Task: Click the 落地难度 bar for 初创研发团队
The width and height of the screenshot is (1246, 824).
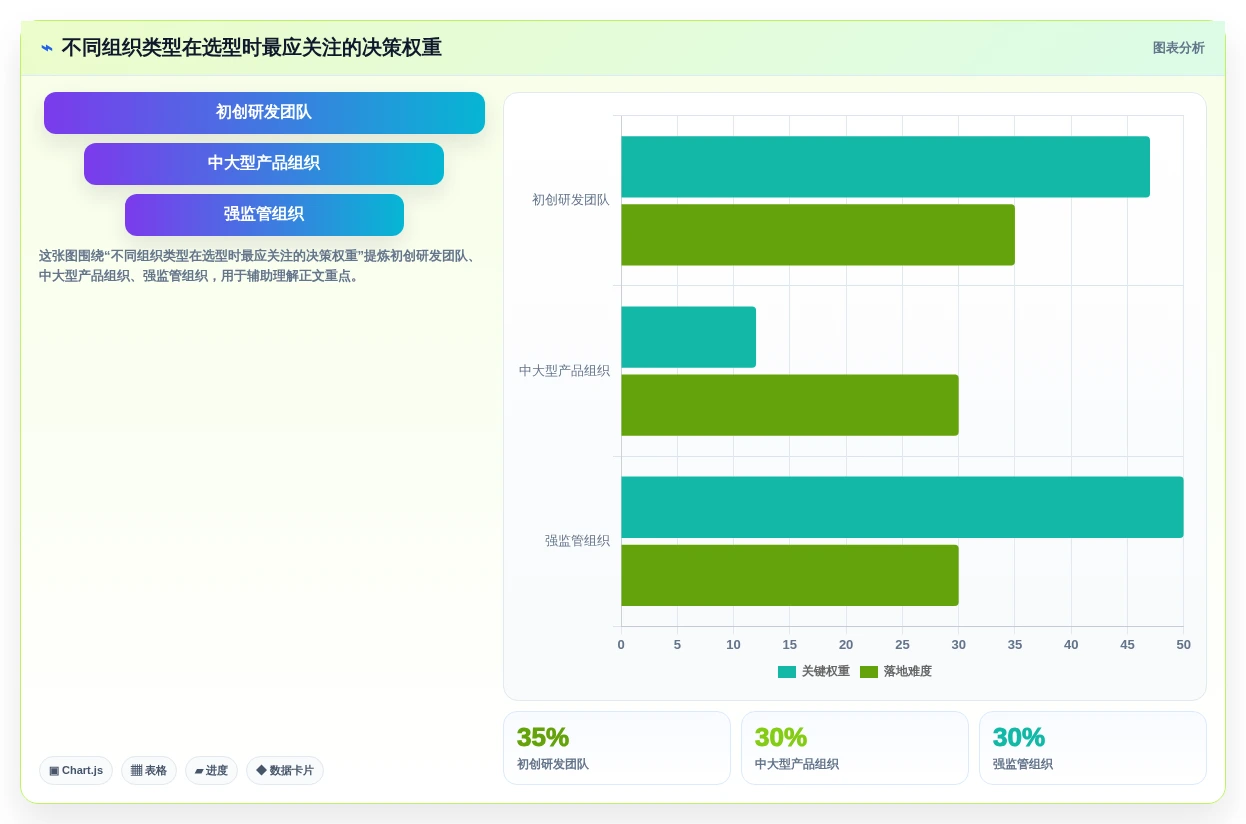Action: click(818, 235)
